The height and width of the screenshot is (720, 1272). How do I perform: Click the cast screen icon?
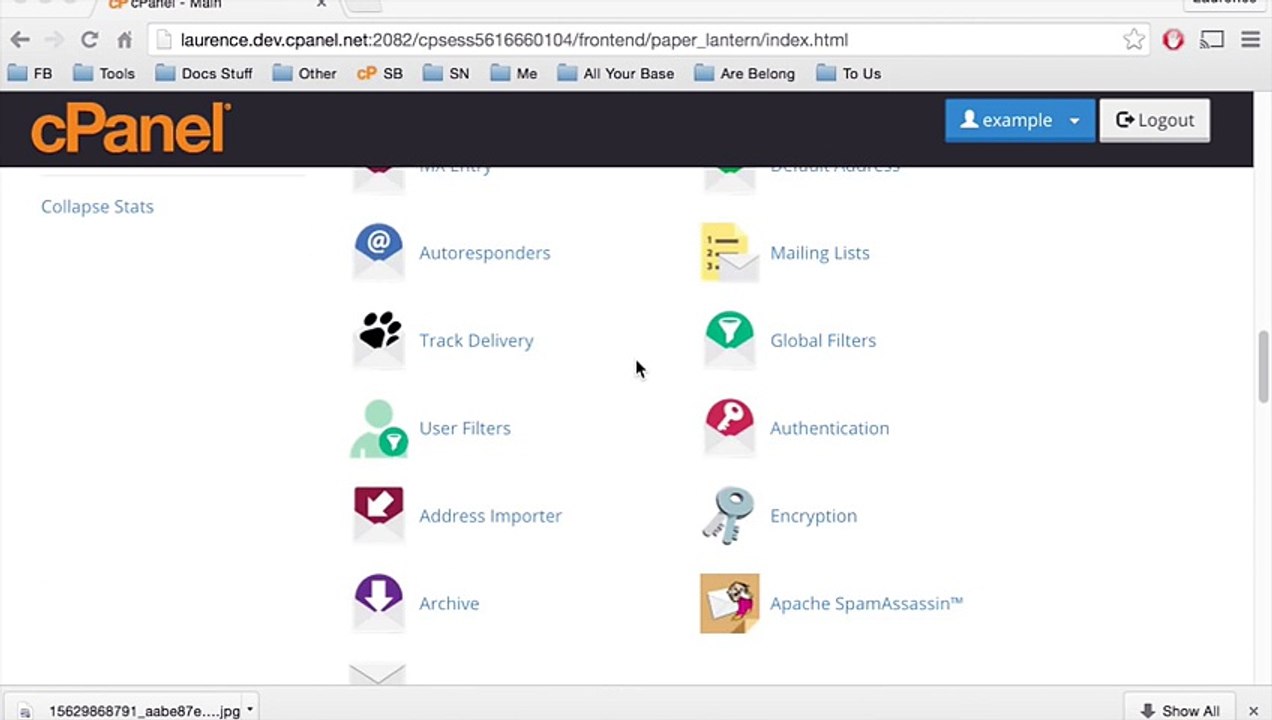pyautogui.click(x=1212, y=40)
